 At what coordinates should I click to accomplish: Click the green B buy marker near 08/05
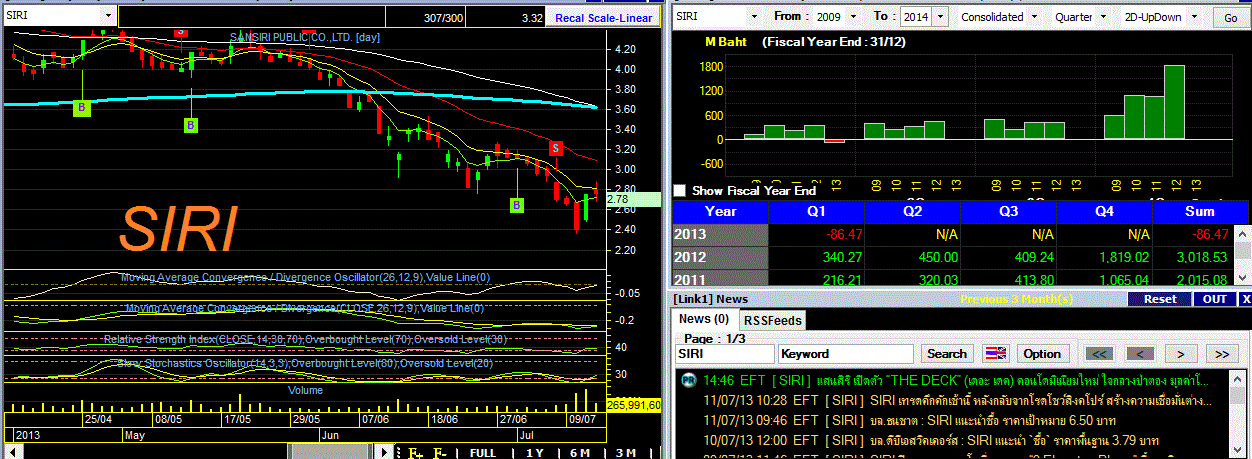191,125
